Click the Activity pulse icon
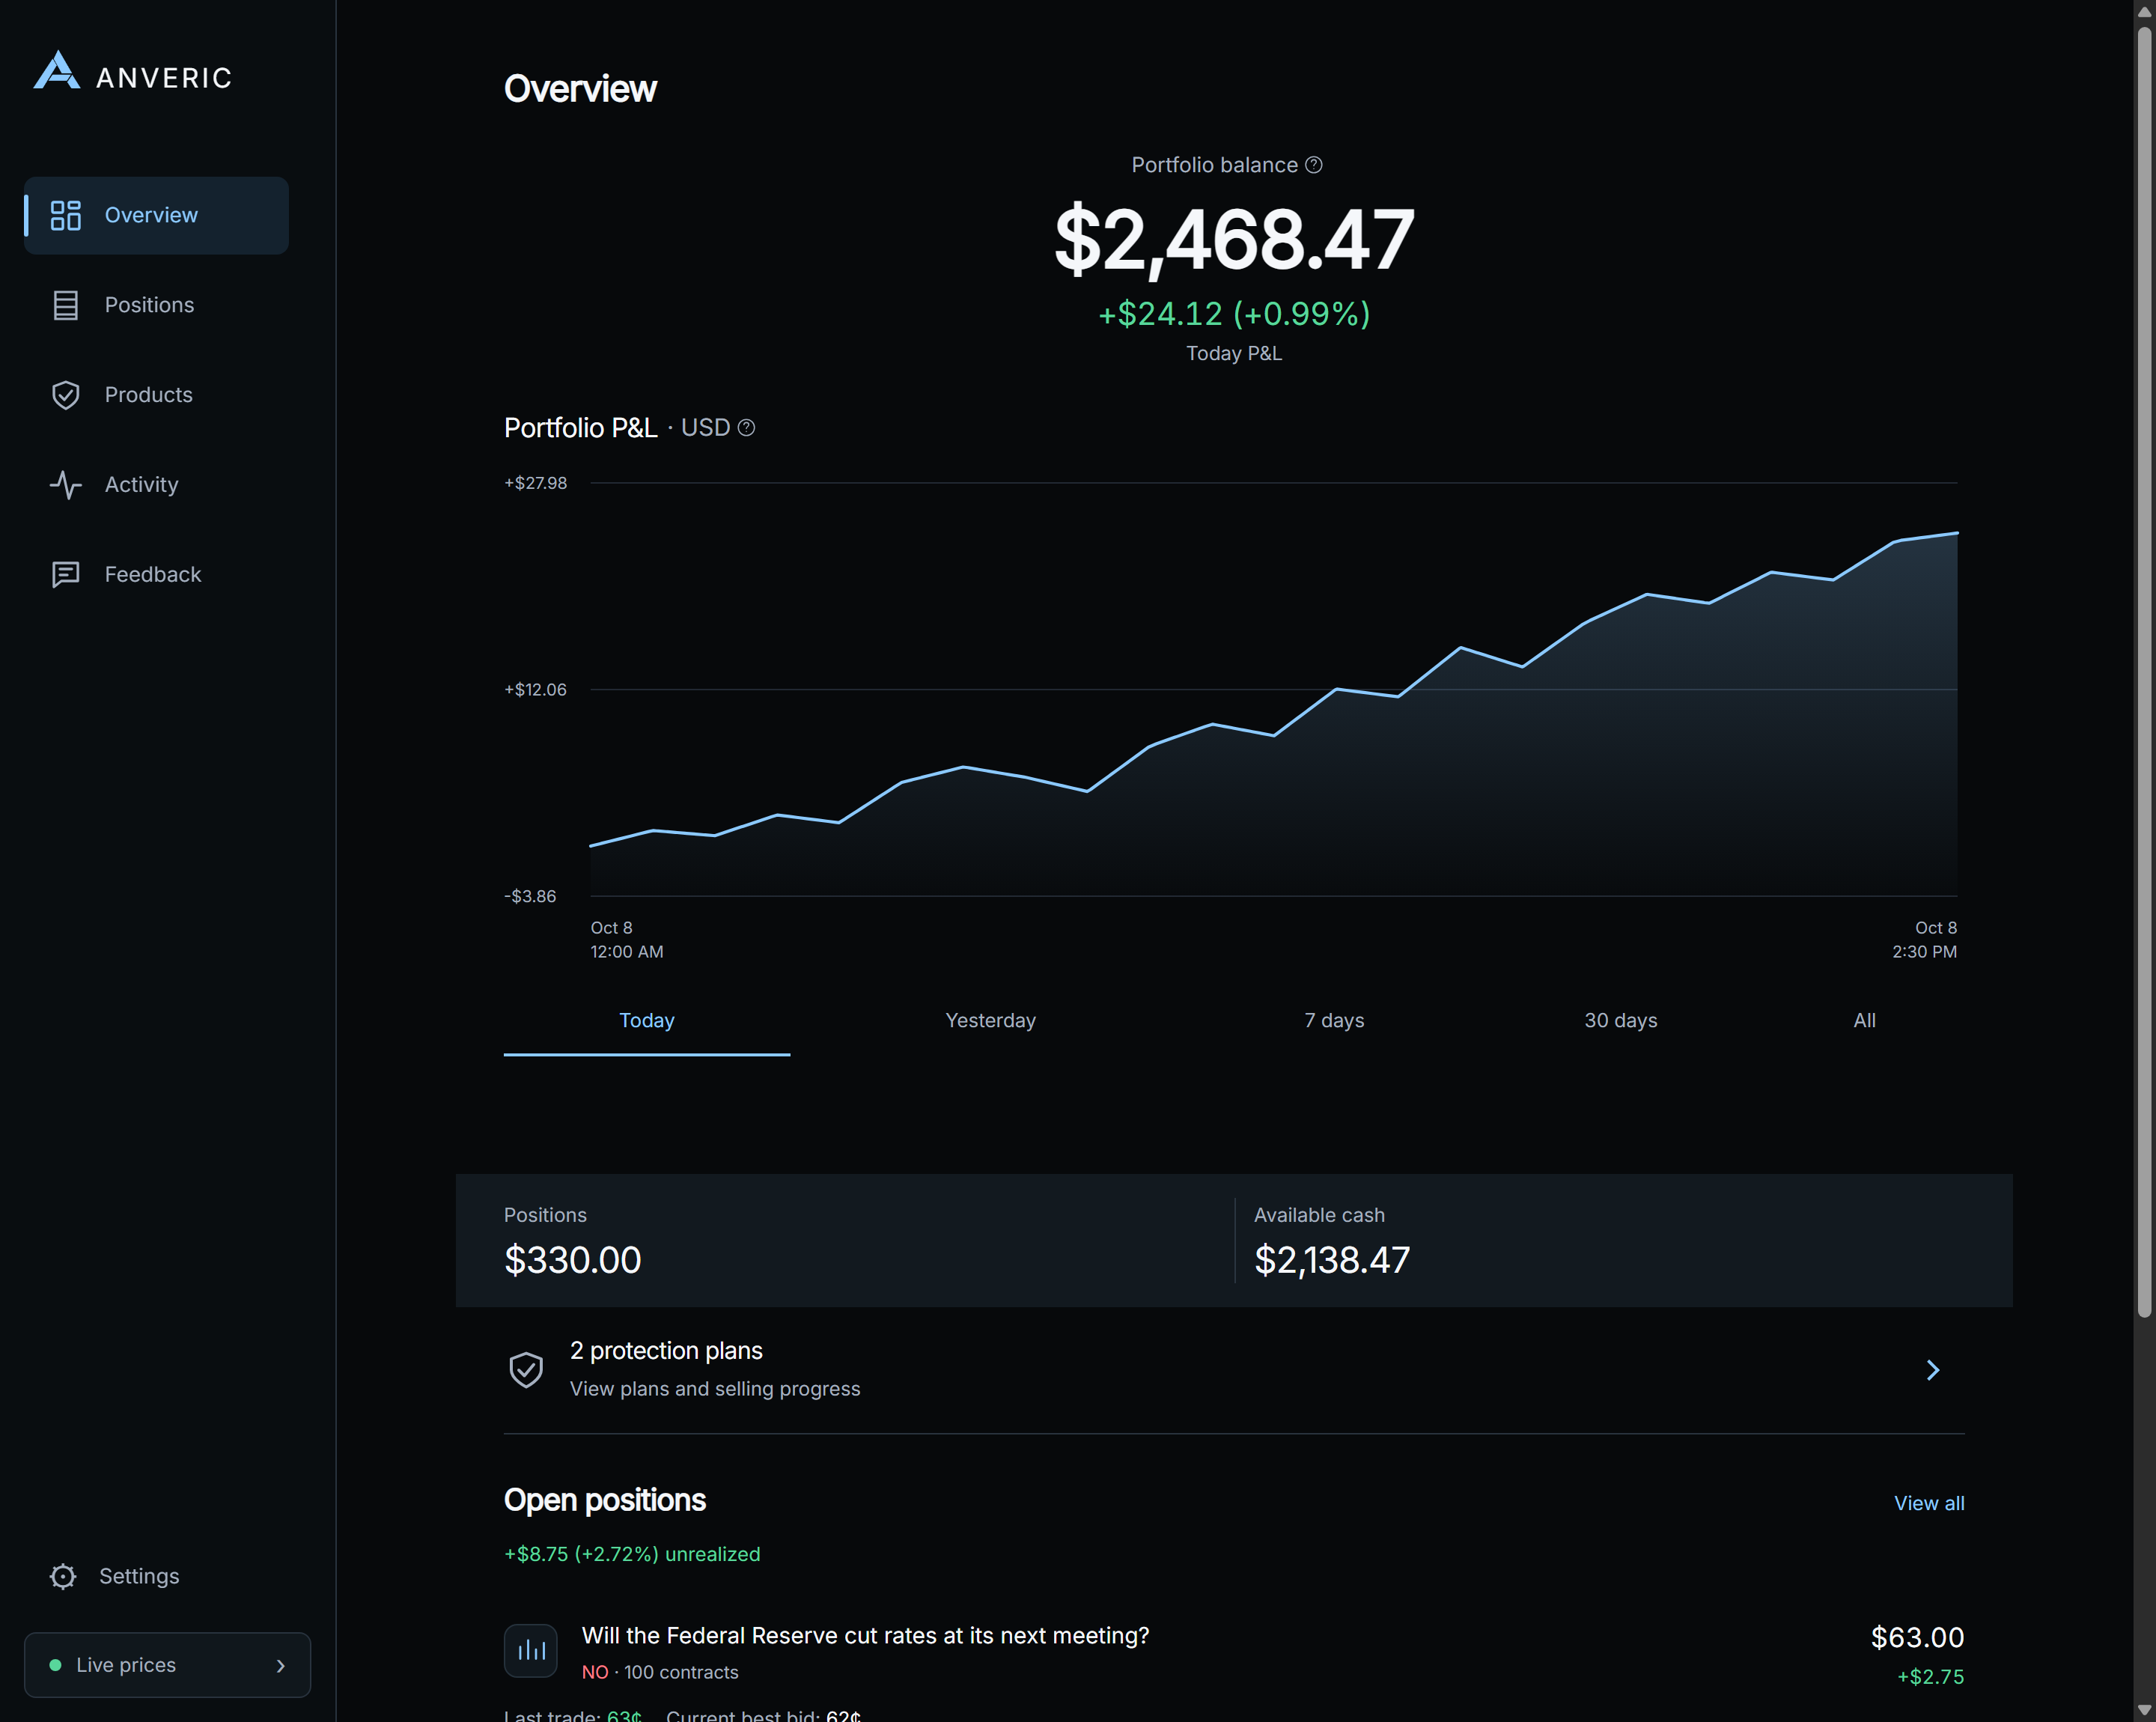This screenshot has height=1722, width=2156. pos(66,485)
